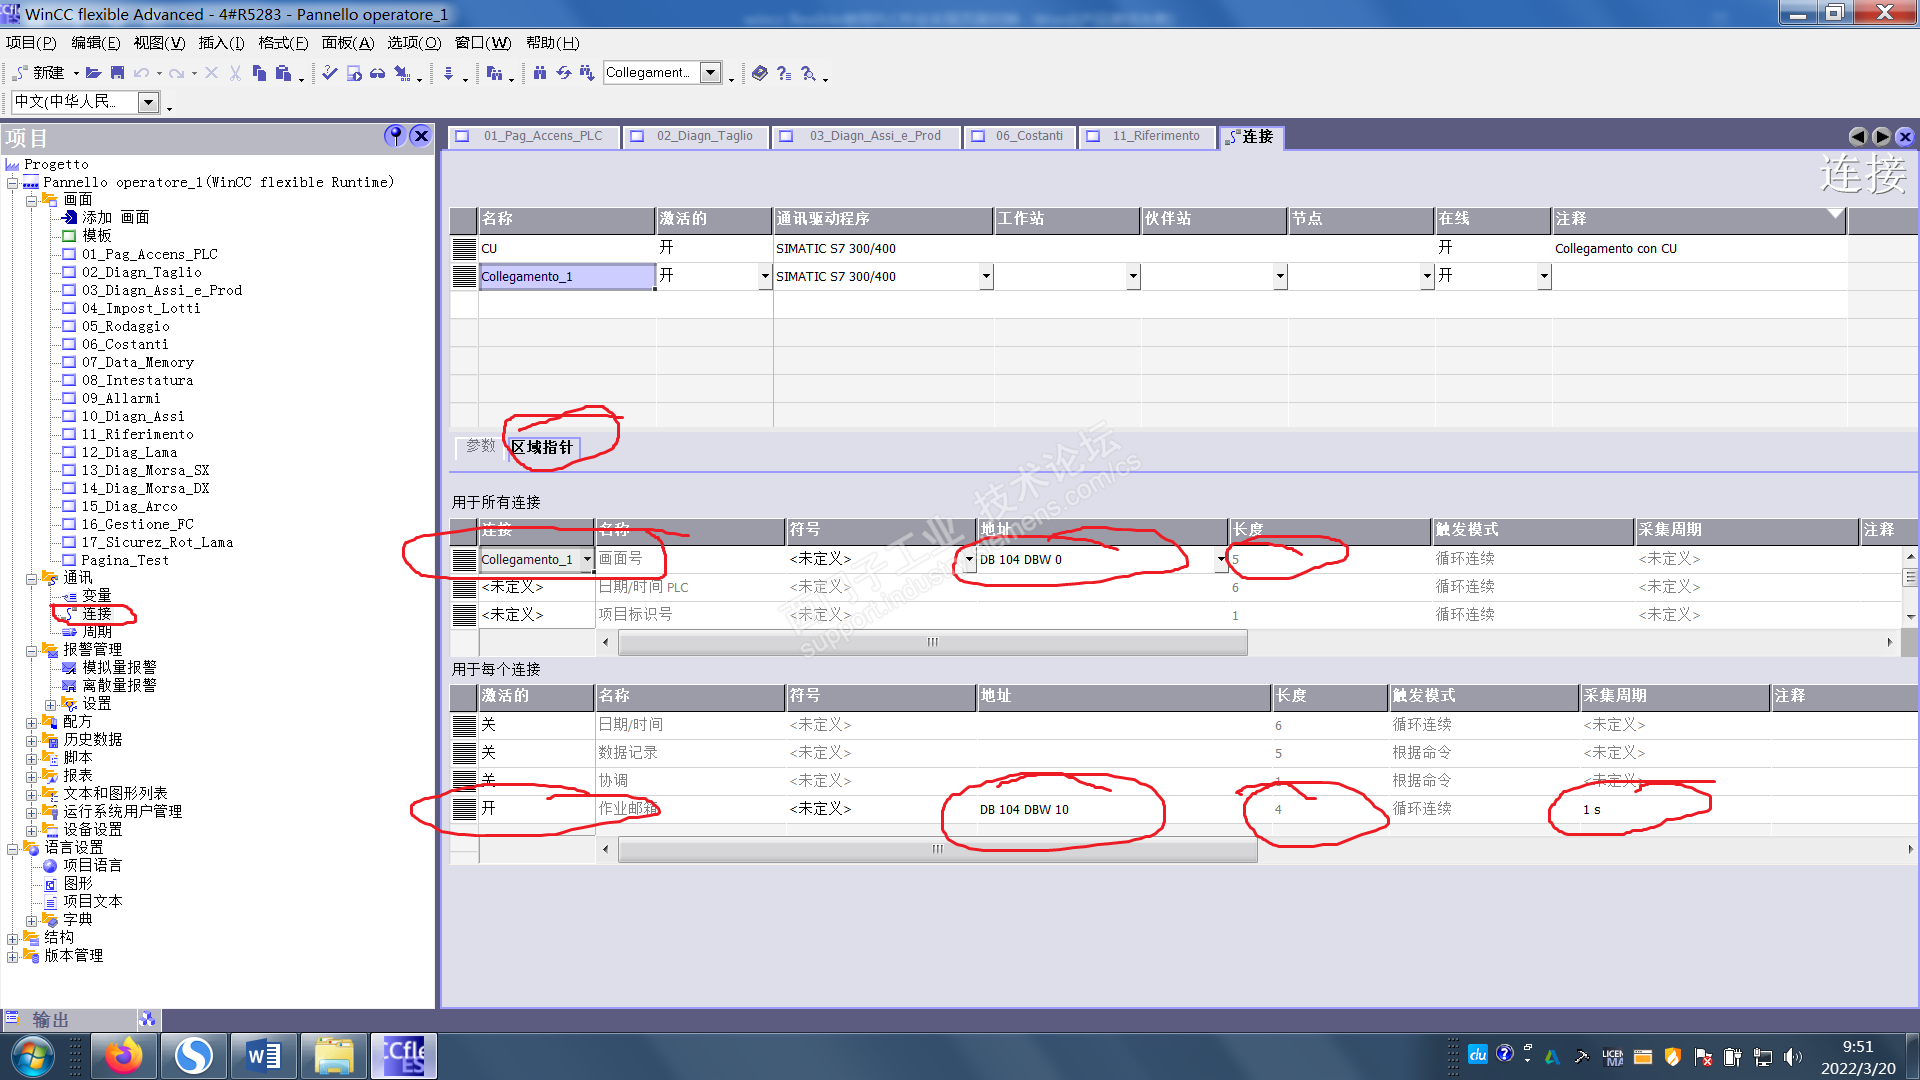Click the Paste toolbar icon
This screenshot has height=1080, width=1920.
(283, 73)
